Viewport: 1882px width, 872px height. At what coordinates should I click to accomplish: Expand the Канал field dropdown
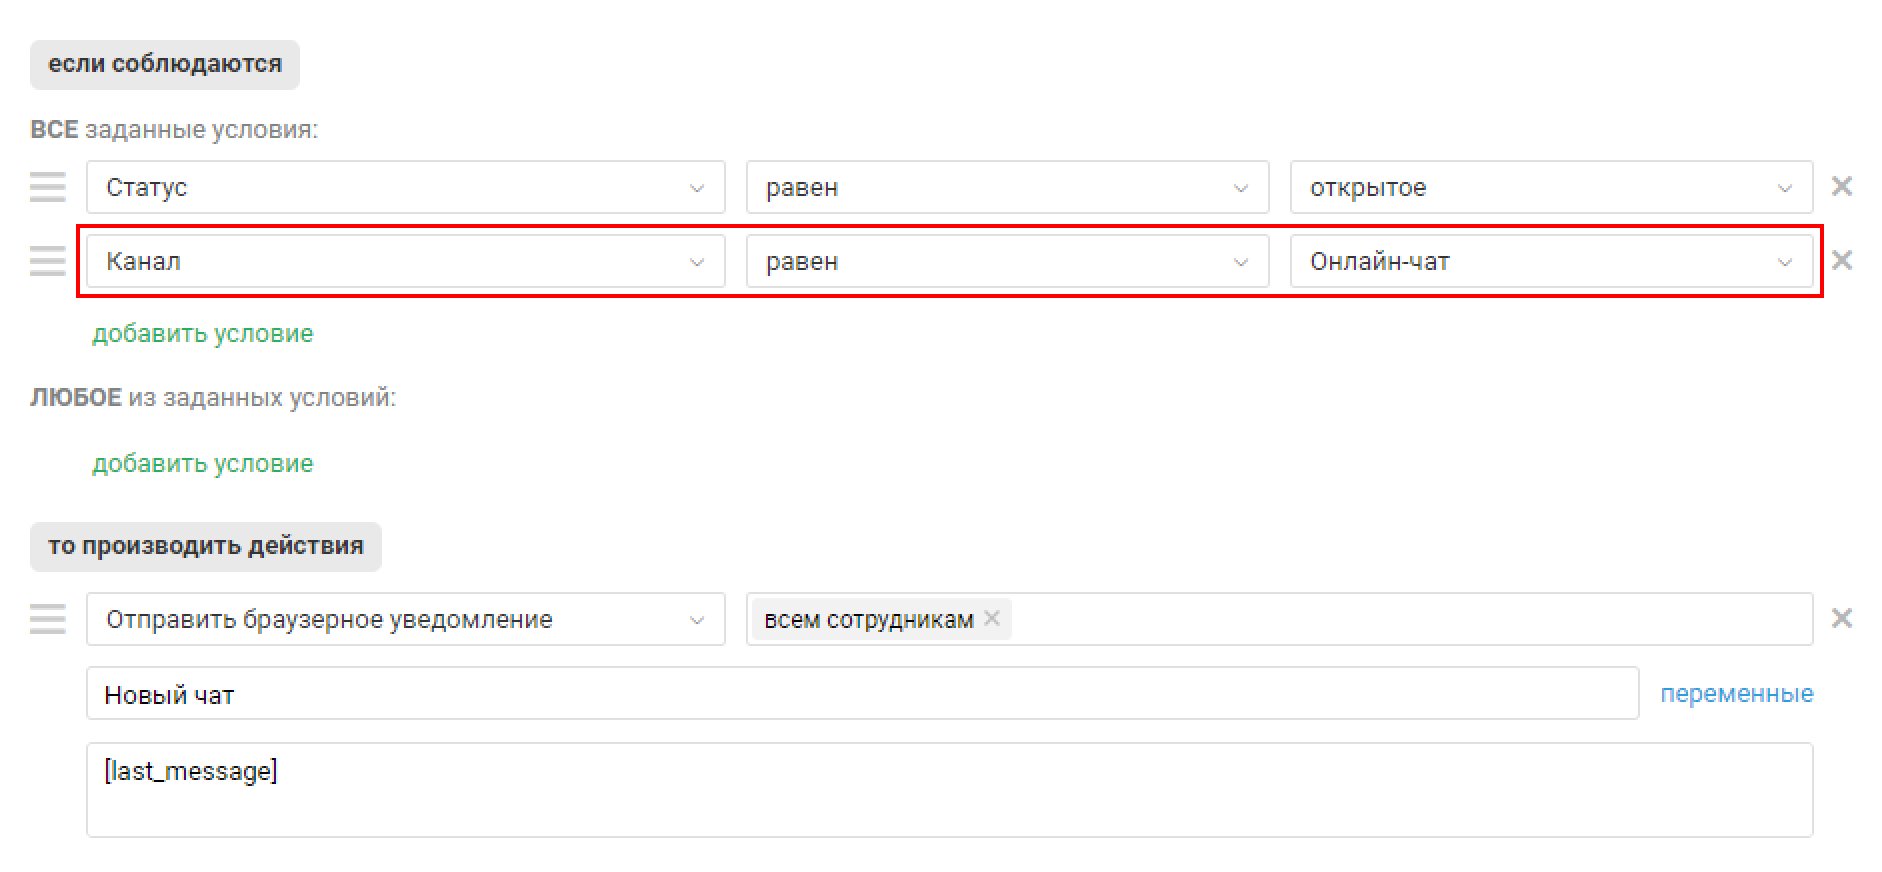point(405,261)
